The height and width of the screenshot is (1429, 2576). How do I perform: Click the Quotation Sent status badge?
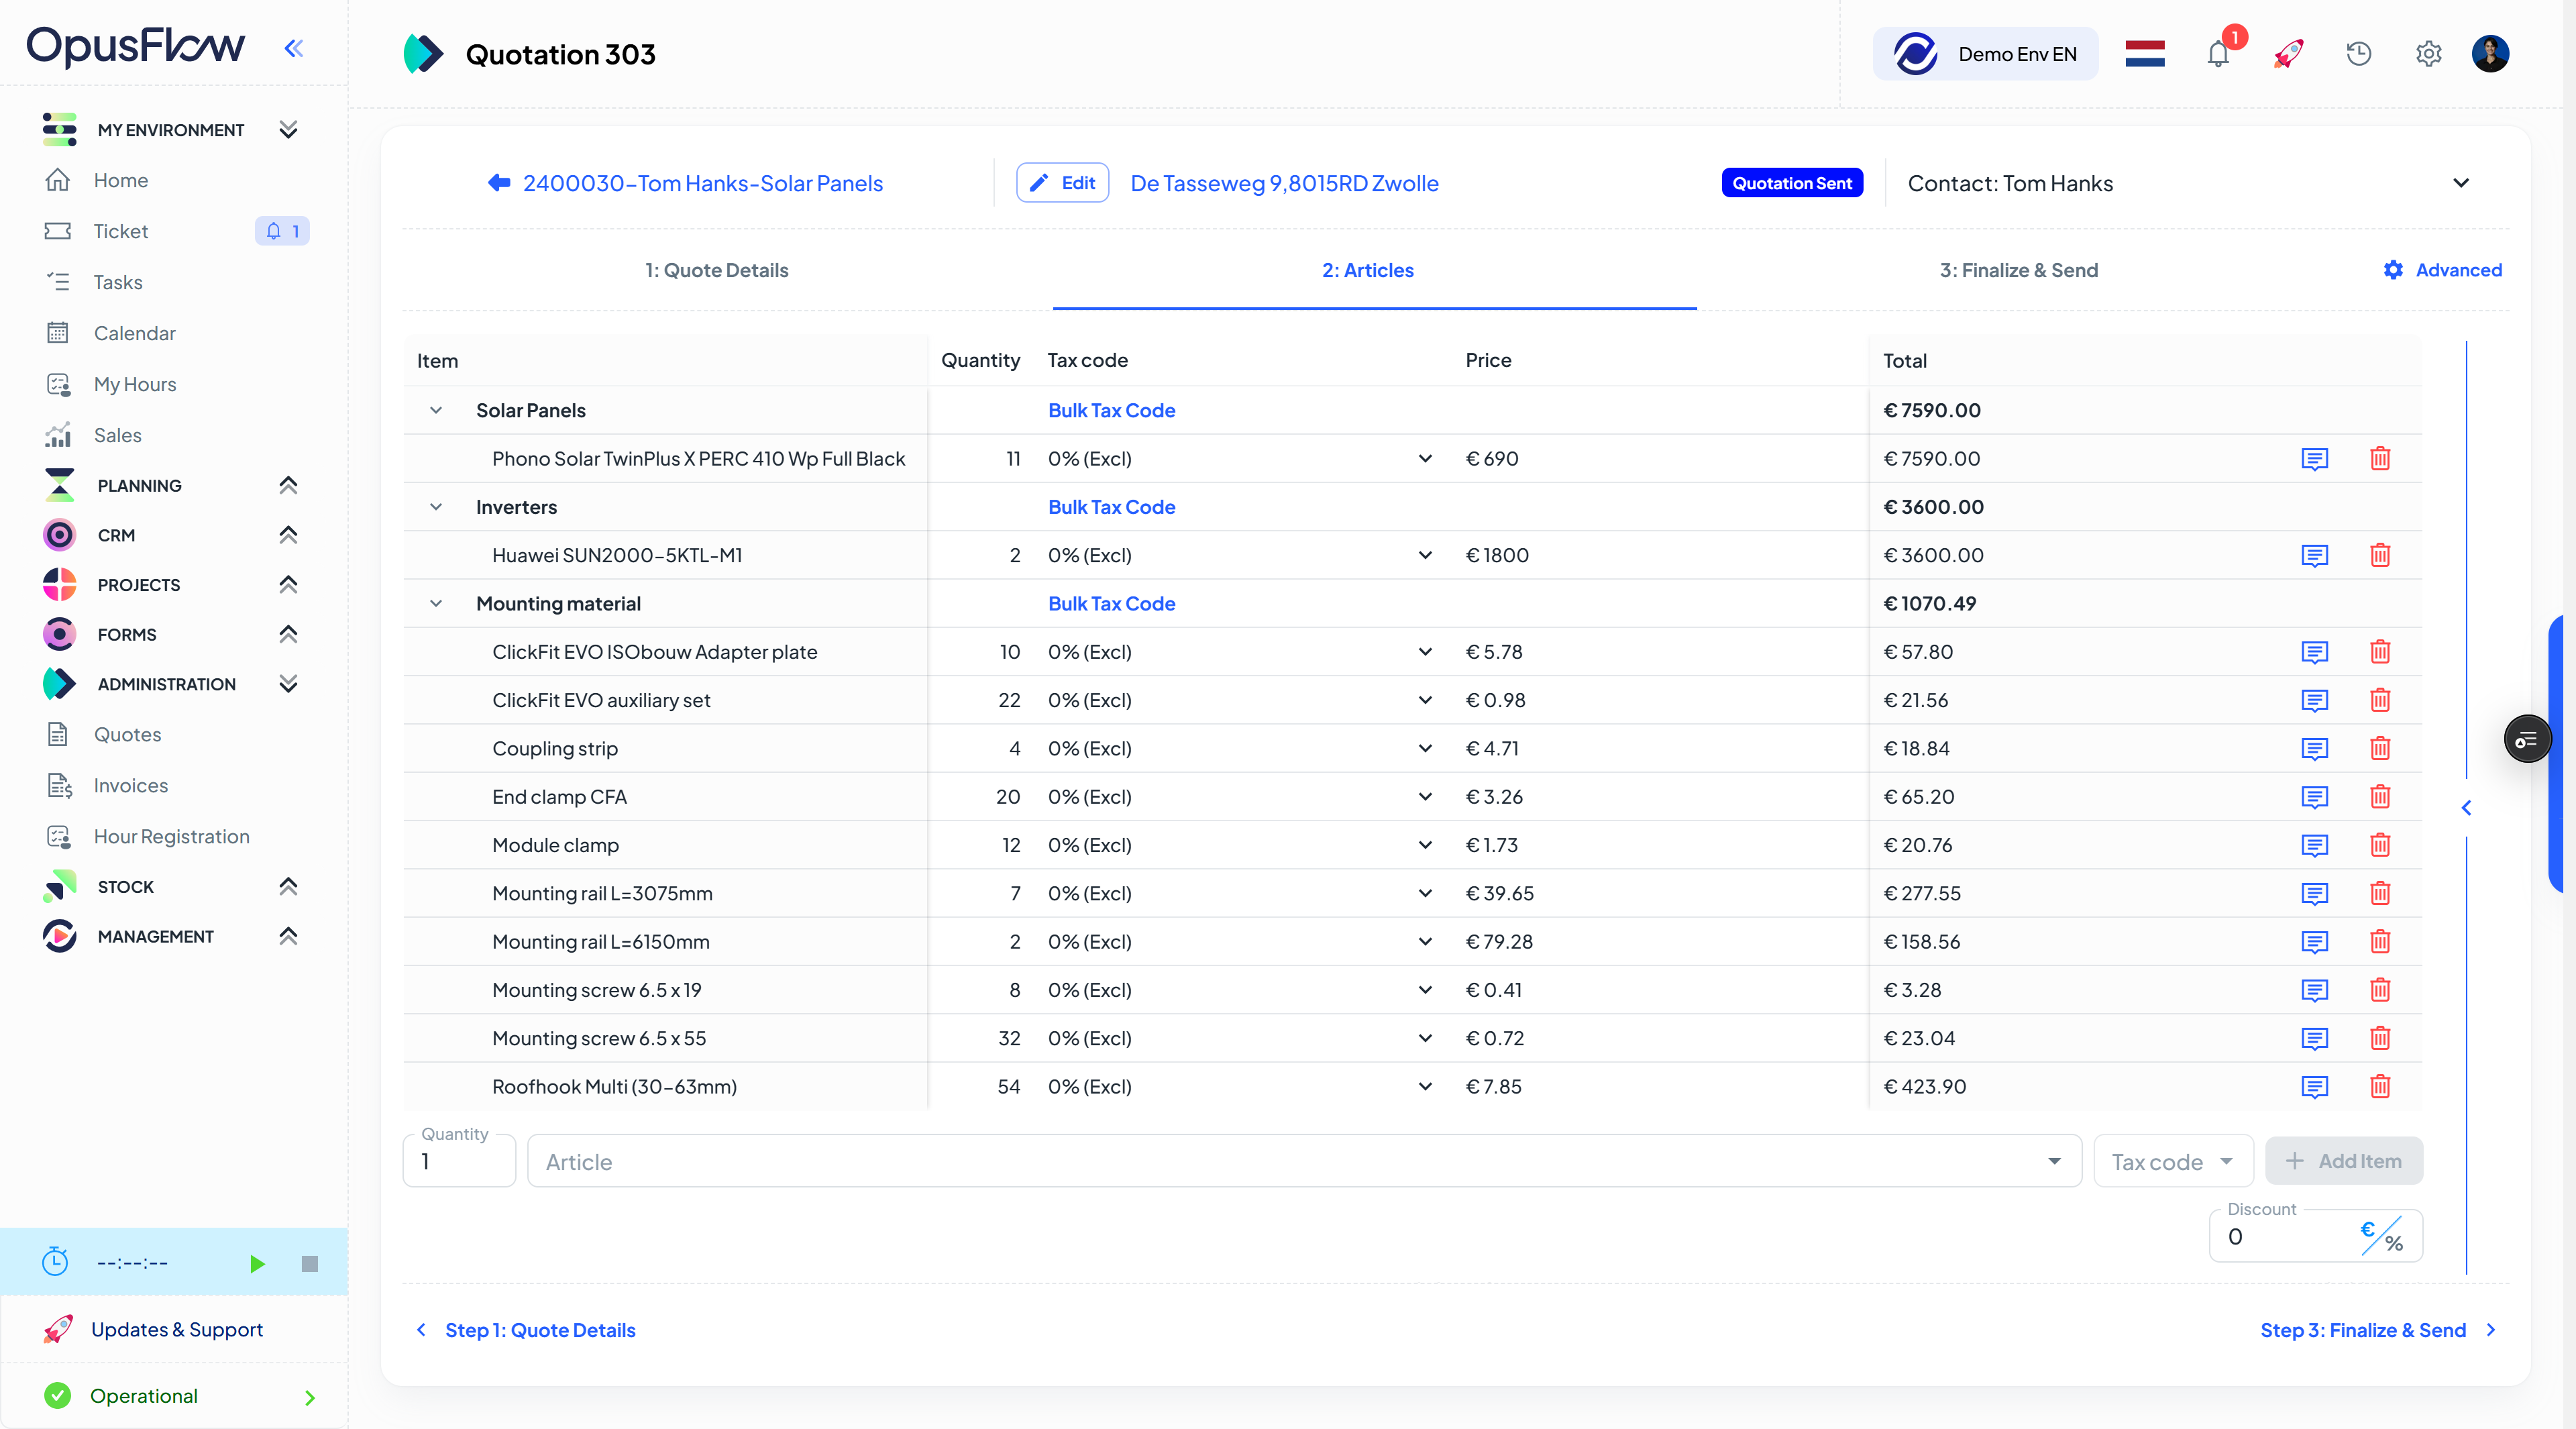tap(1791, 183)
